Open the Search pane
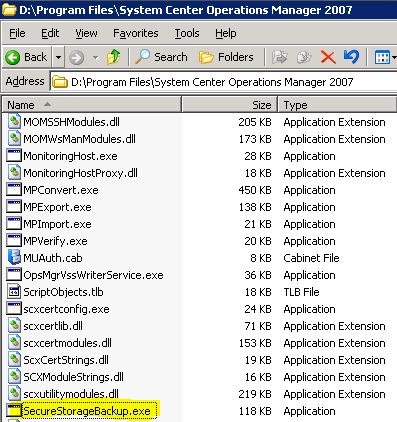397x422 pixels. click(161, 57)
